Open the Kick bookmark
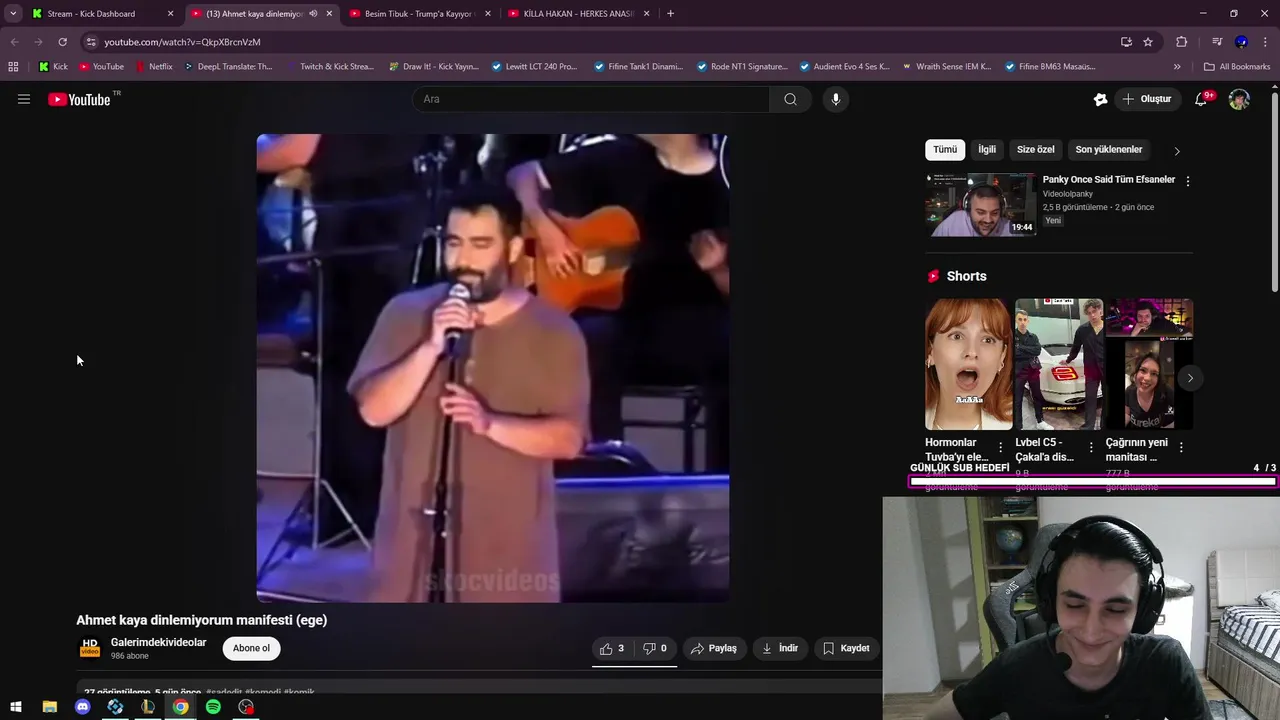 (x=53, y=67)
